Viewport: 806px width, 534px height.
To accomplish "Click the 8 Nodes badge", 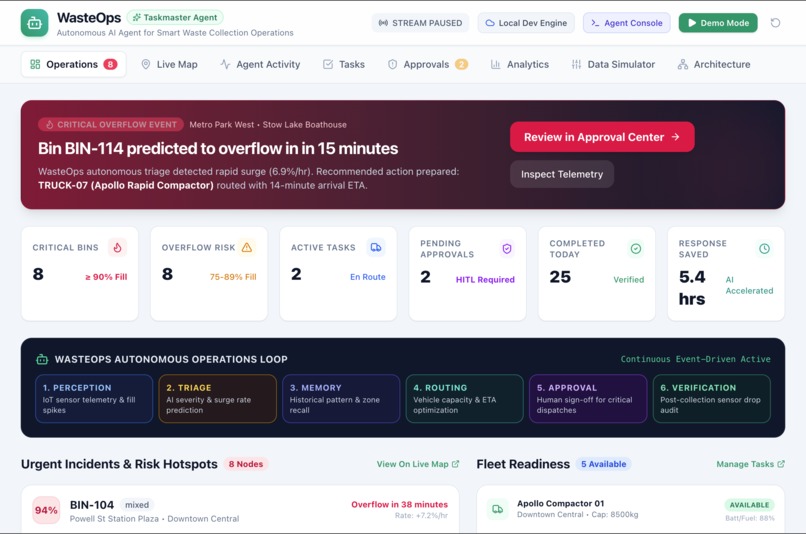I will tap(246, 464).
